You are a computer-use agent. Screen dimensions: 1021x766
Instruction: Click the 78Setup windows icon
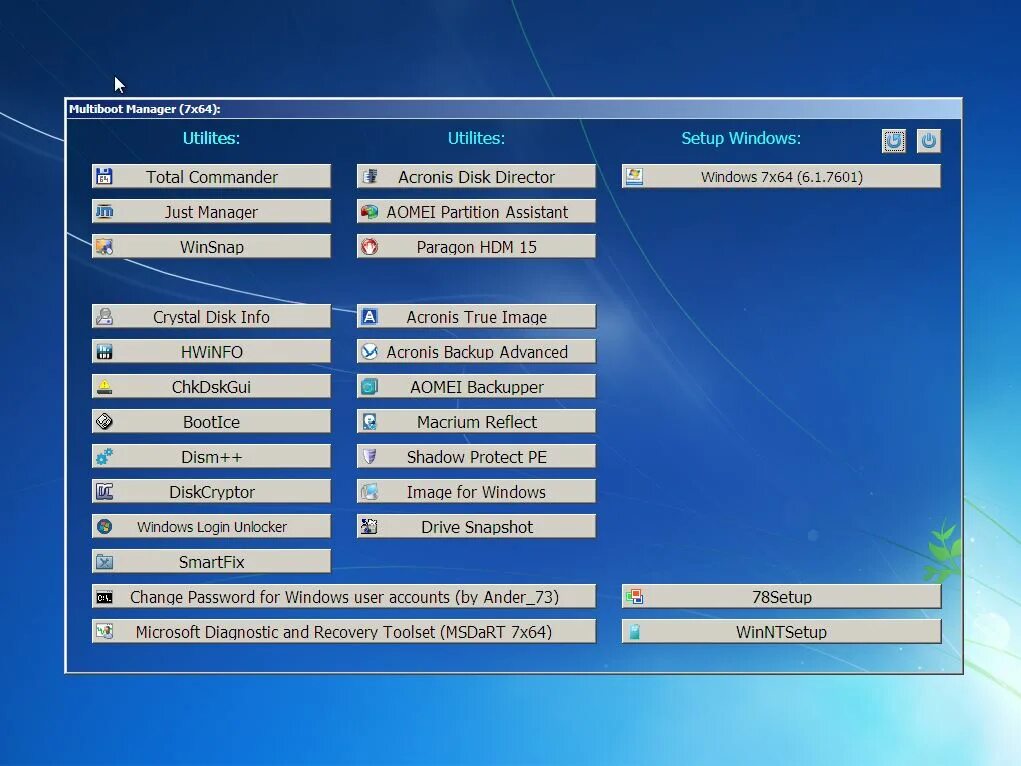634,597
